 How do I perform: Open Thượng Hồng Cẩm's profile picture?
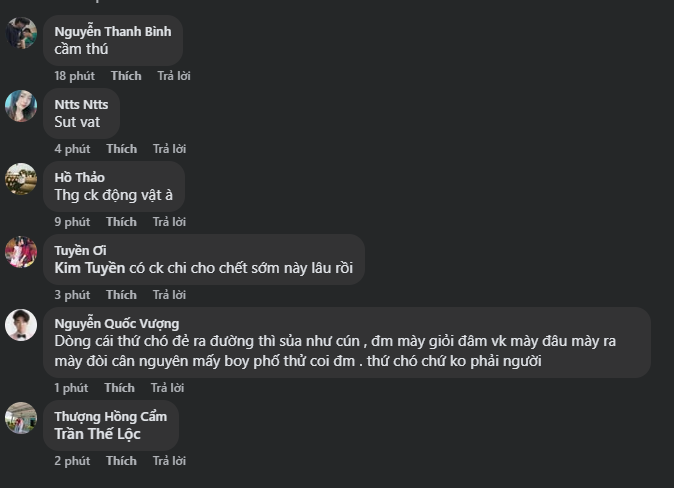pos(21,418)
